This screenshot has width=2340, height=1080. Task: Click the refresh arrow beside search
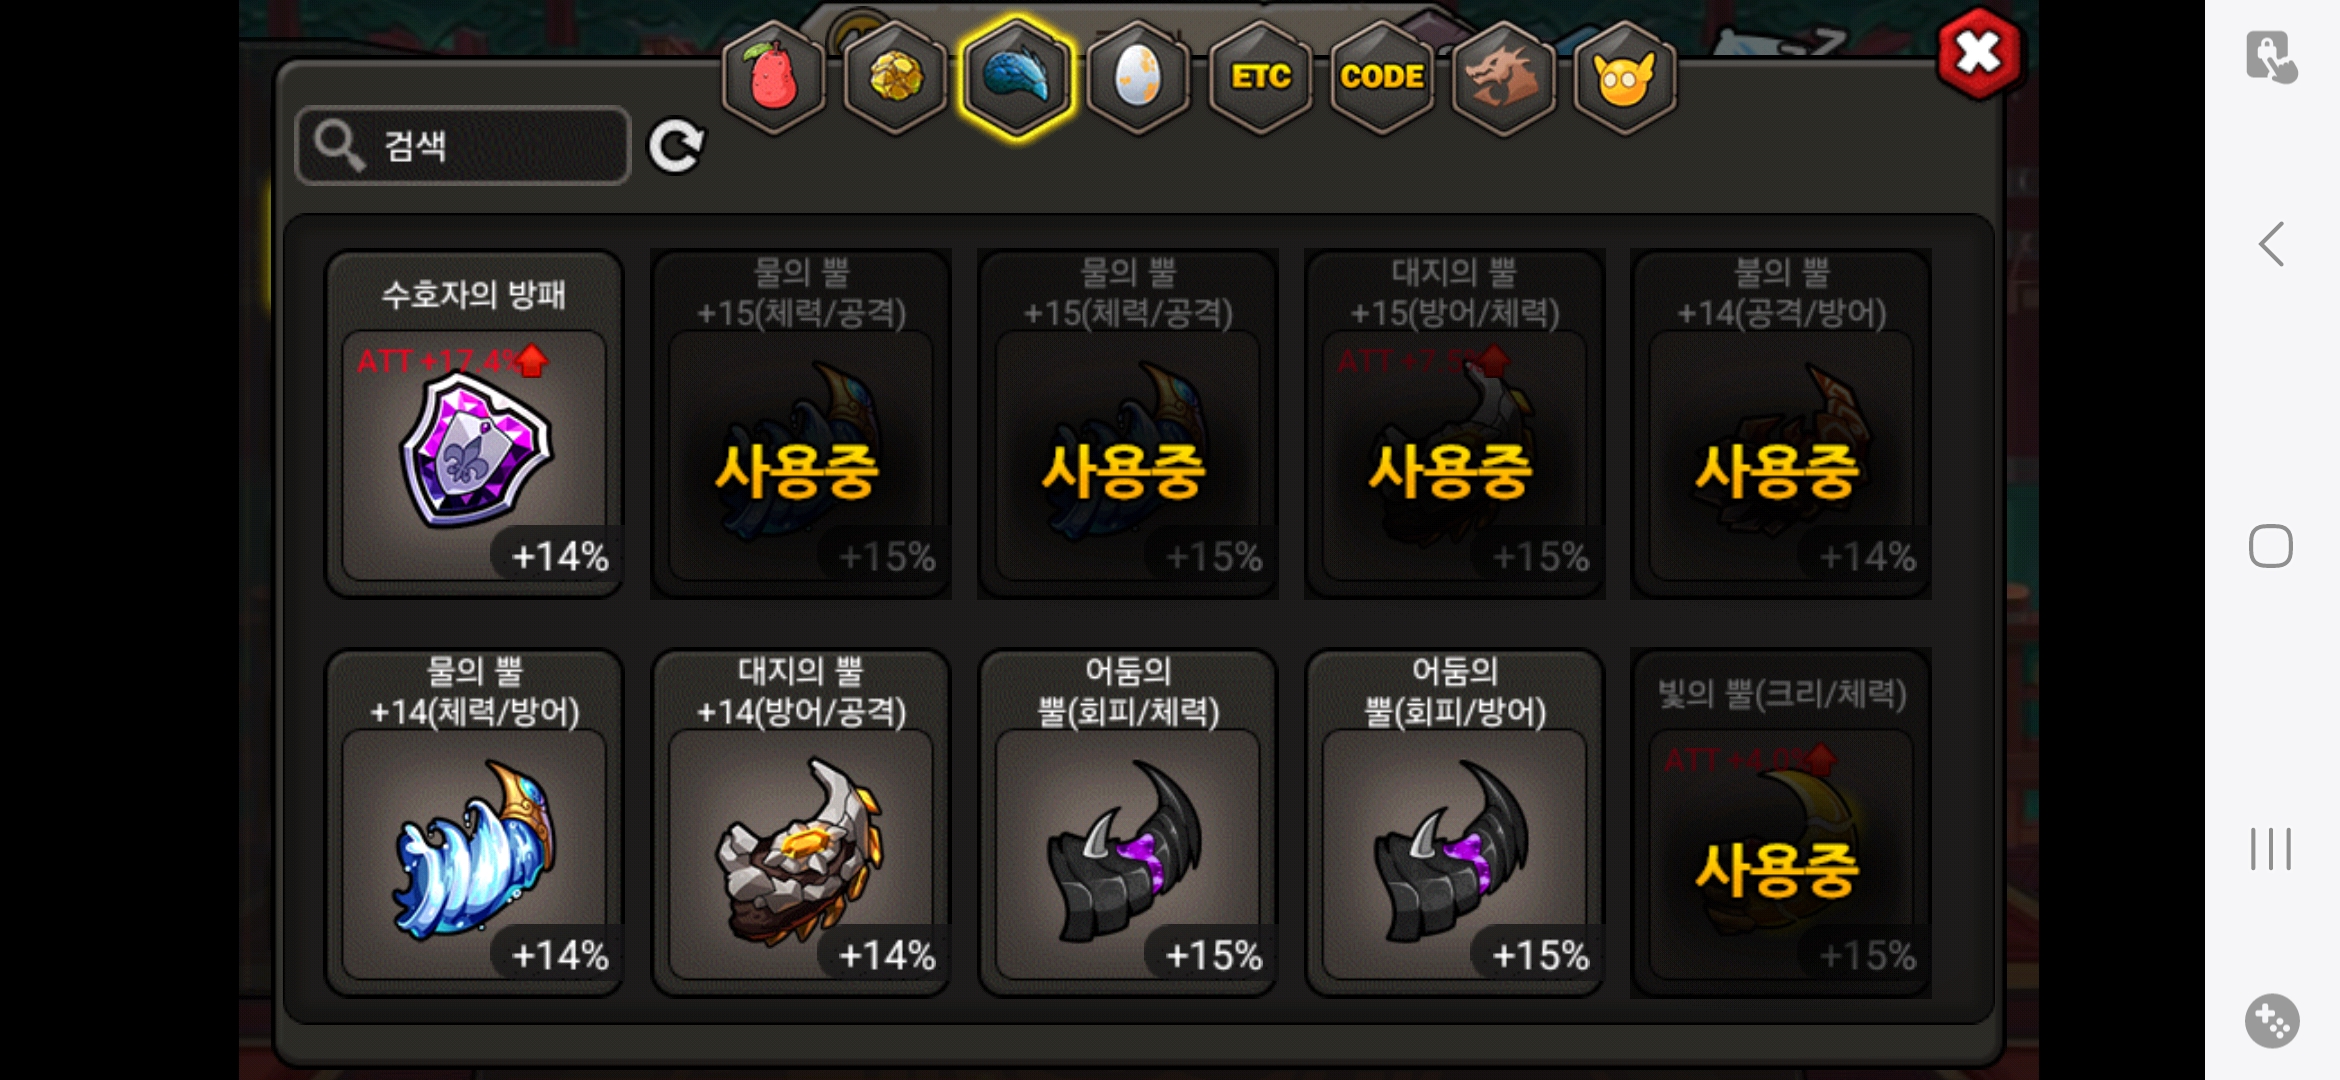click(x=676, y=147)
